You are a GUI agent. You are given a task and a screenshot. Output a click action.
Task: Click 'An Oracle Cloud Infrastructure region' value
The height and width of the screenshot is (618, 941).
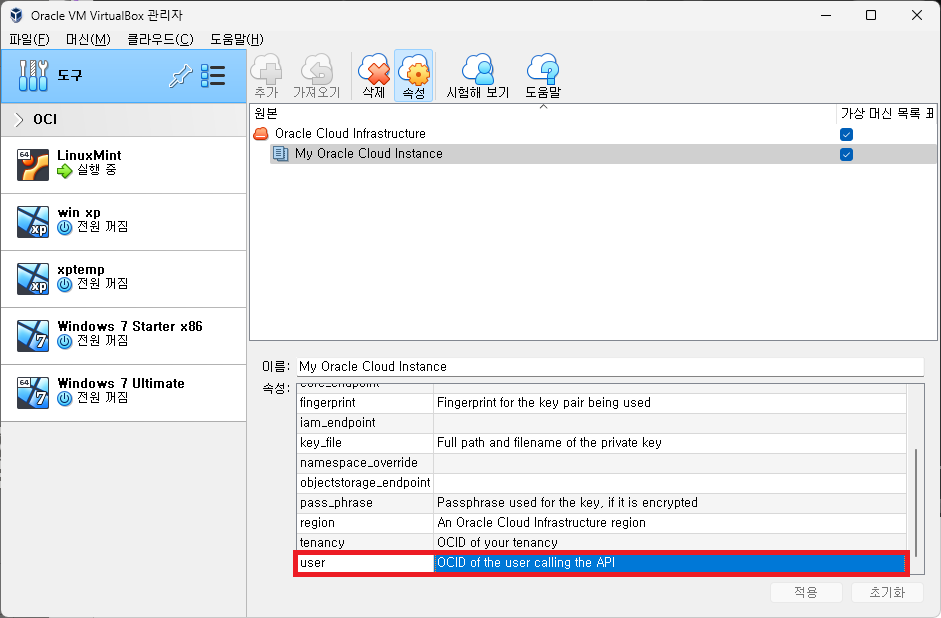541,523
